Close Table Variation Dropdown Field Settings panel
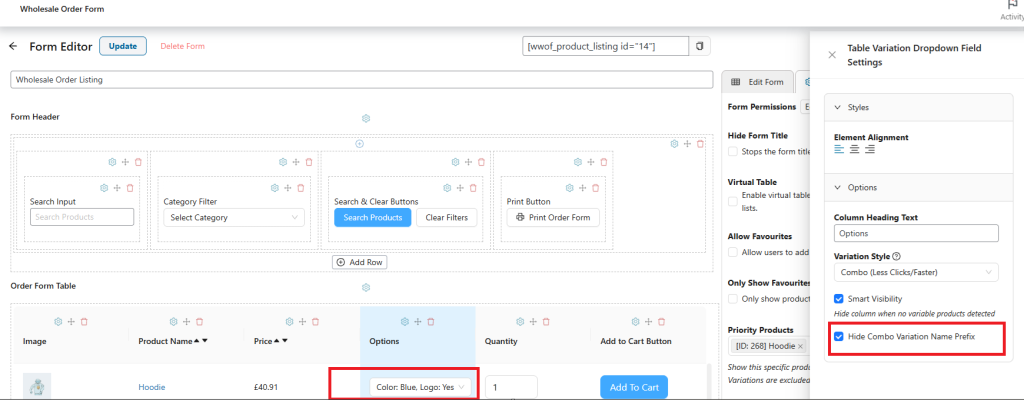Image resolution: width=1024 pixels, height=400 pixels. click(x=832, y=55)
